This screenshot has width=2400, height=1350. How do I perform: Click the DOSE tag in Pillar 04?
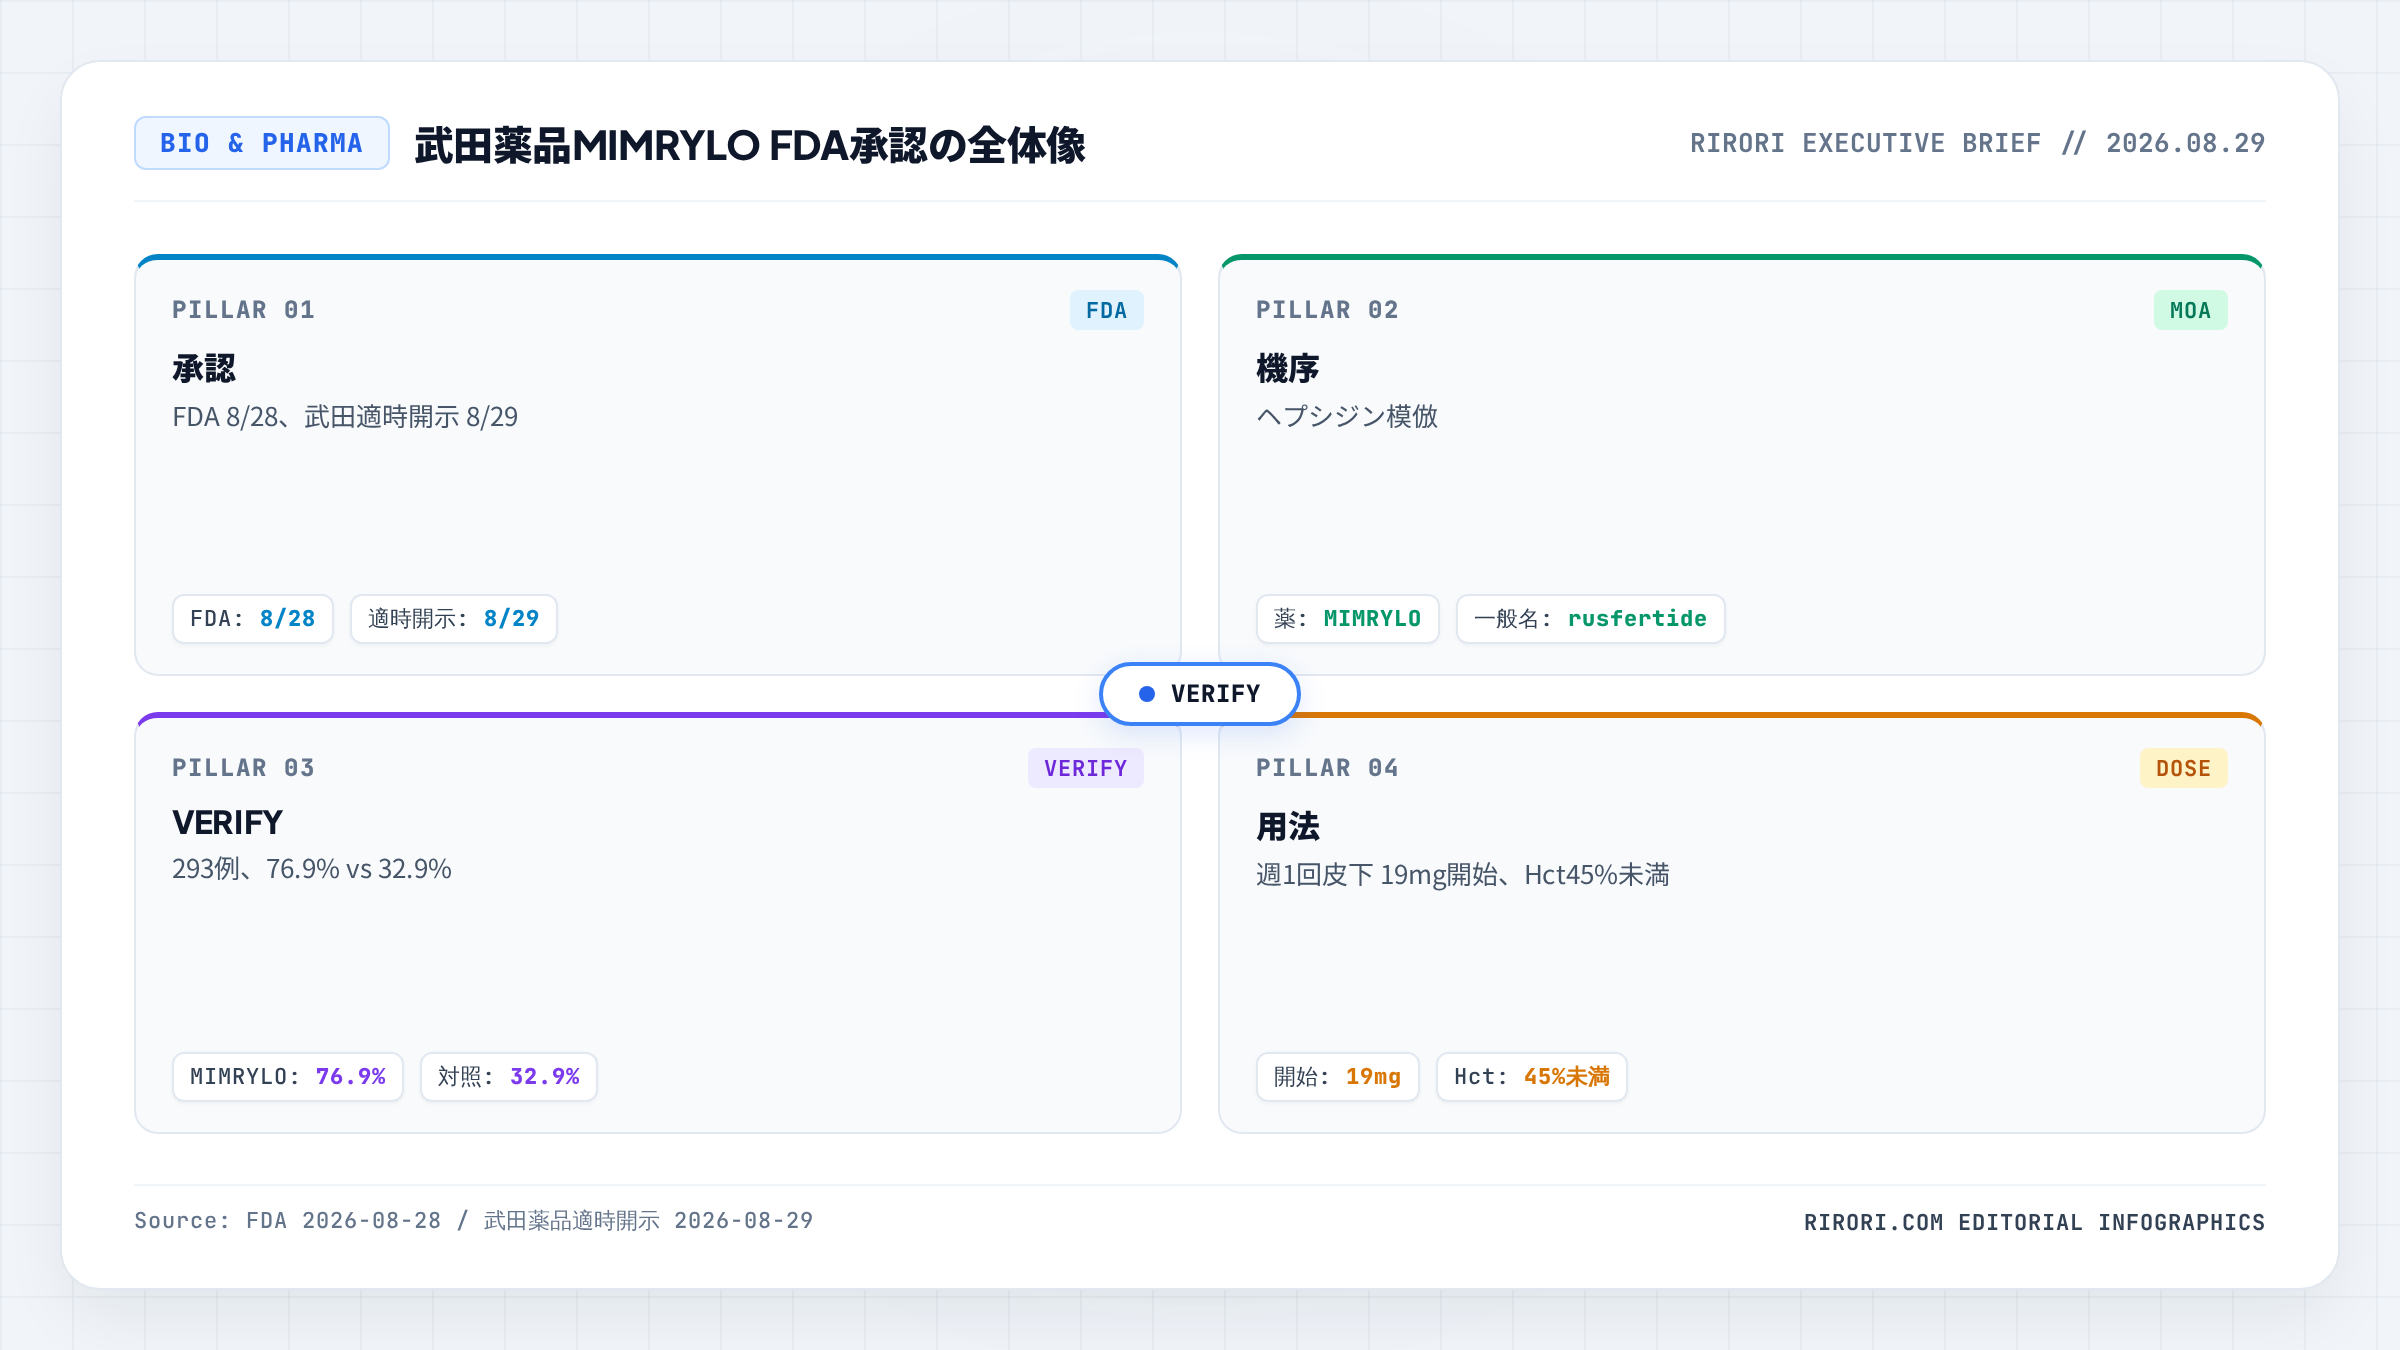click(x=2184, y=768)
